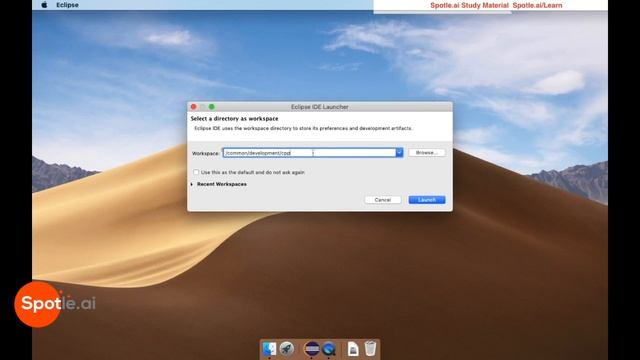
Task: Open QuickTime Player from the Dock
Action: coord(329,349)
